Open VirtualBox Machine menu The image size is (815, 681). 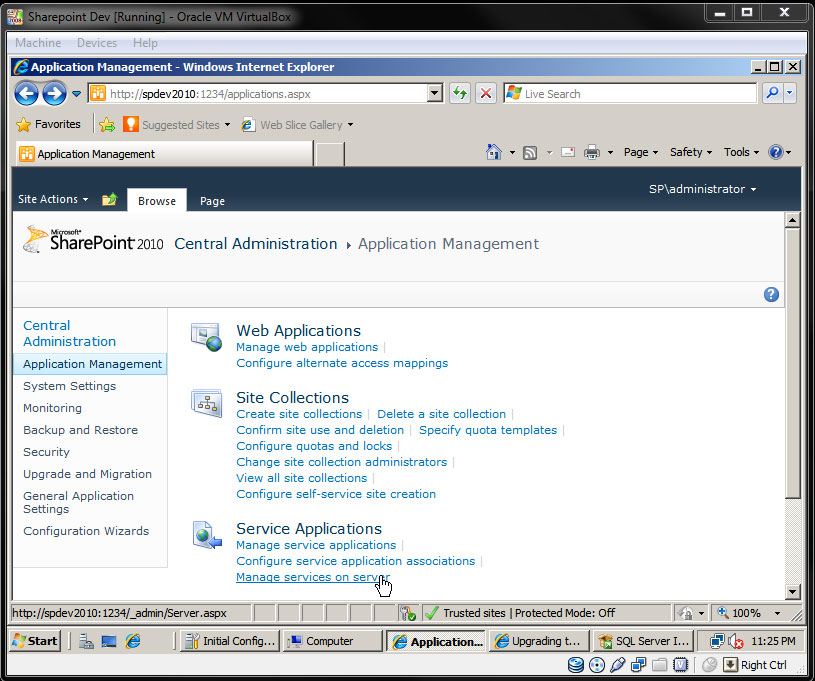[38, 43]
